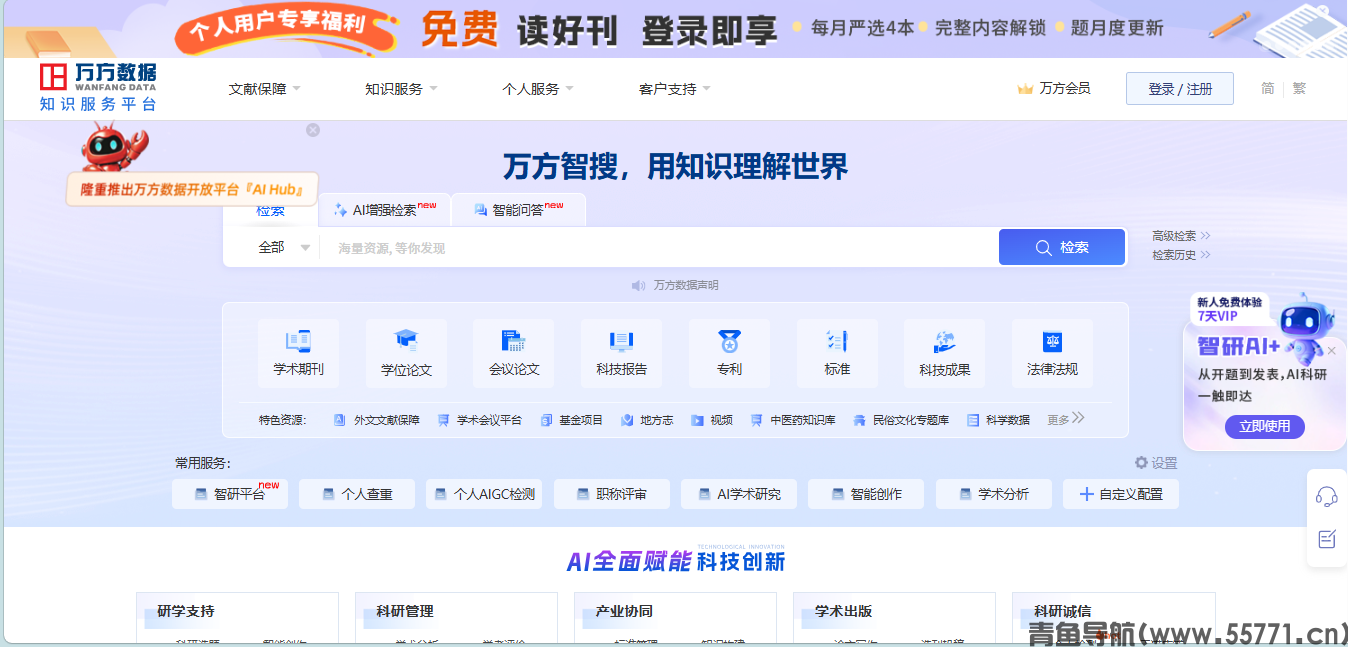Open the 文献保障 dropdown menu

265,89
